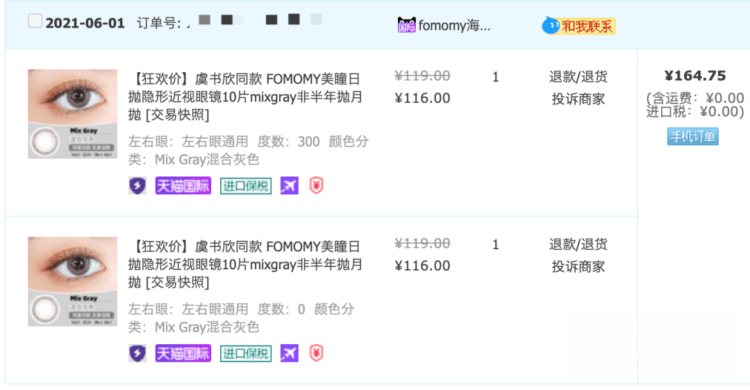Click the blue 手机订单 badge

tap(693, 136)
